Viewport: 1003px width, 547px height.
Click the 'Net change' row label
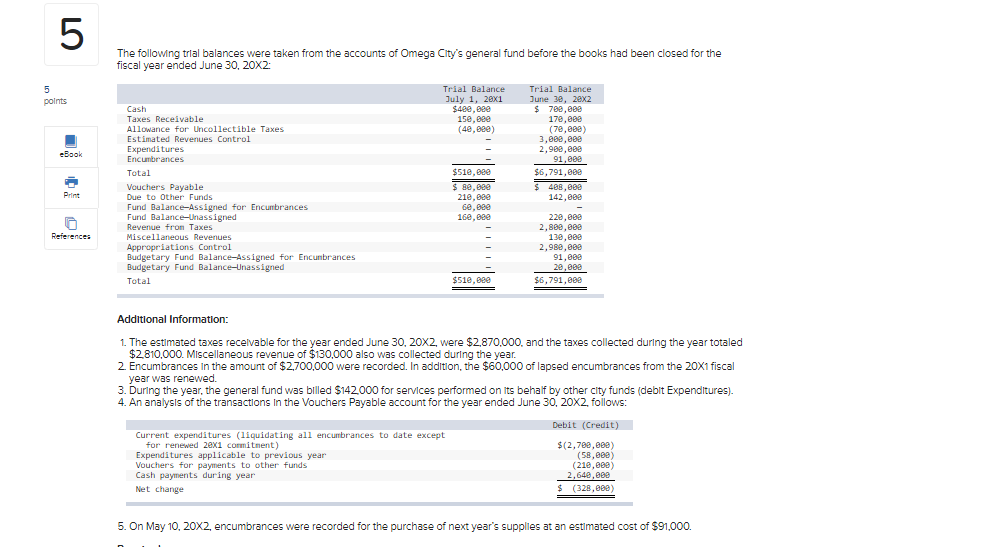tap(159, 489)
